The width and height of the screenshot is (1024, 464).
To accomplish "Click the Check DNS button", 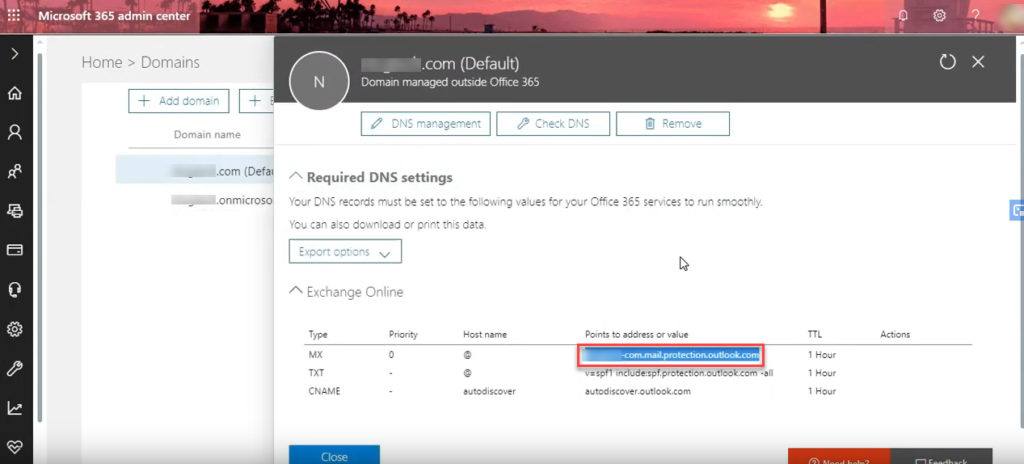I will point(552,124).
